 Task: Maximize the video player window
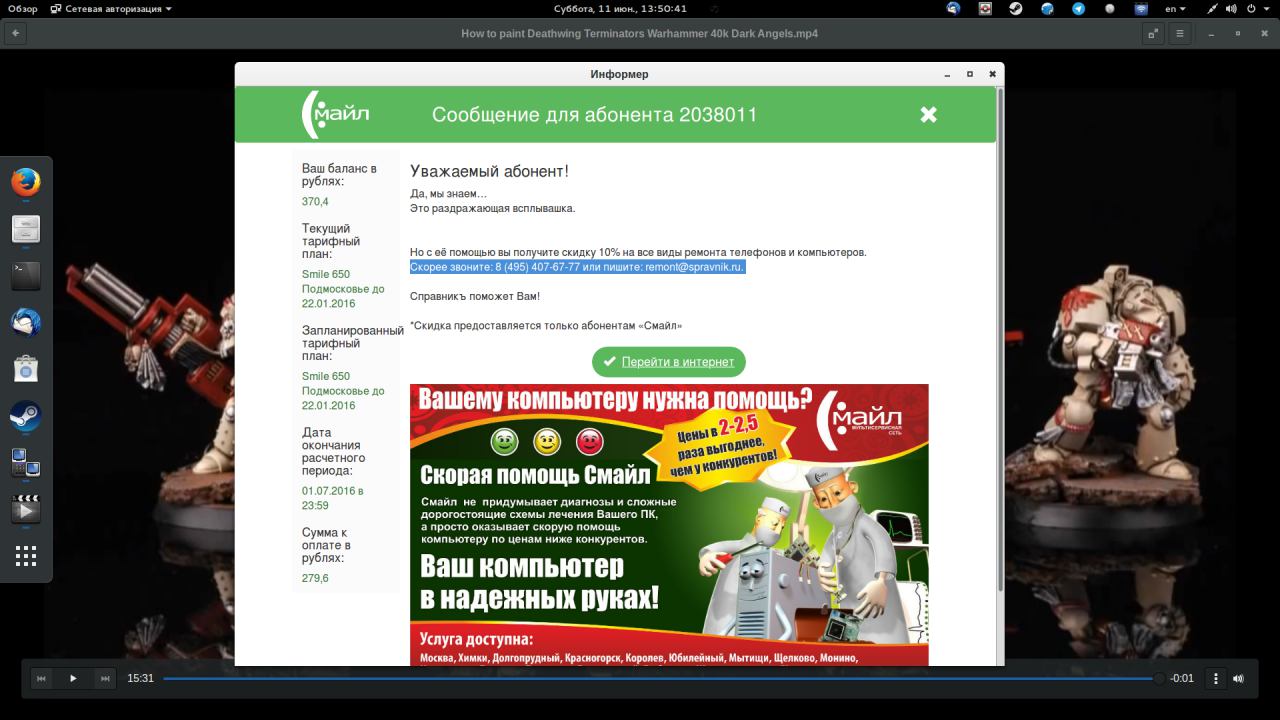(x=1240, y=33)
